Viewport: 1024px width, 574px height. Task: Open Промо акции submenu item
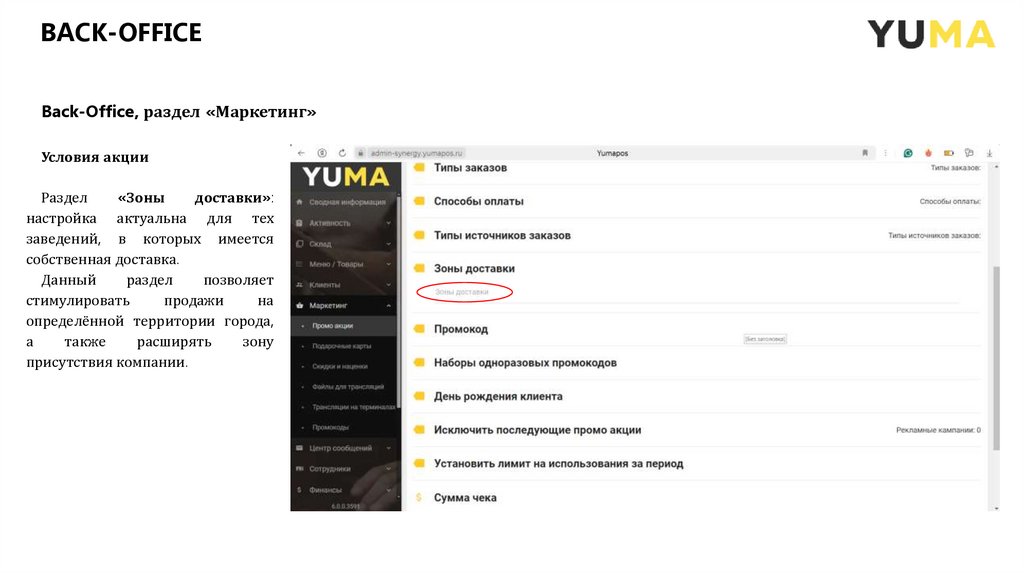[332, 325]
